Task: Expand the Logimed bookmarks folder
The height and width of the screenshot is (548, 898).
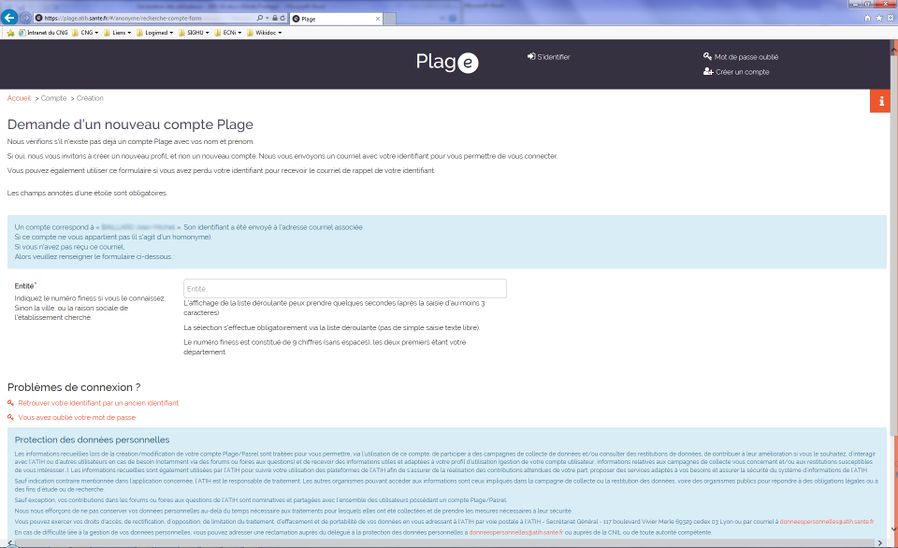Action: pyautogui.click(x=155, y=33)
